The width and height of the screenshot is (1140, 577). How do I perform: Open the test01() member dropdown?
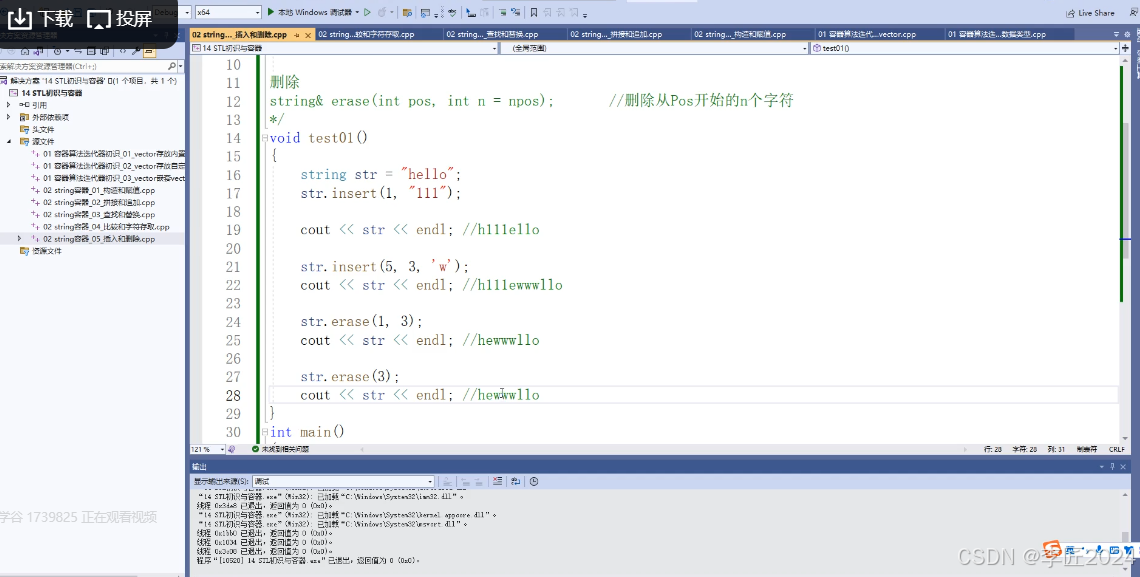coord(966,48)
